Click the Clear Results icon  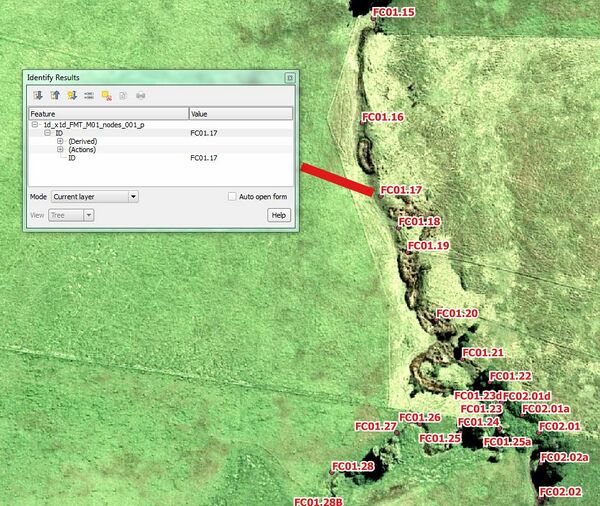click(x=105, y=96)
